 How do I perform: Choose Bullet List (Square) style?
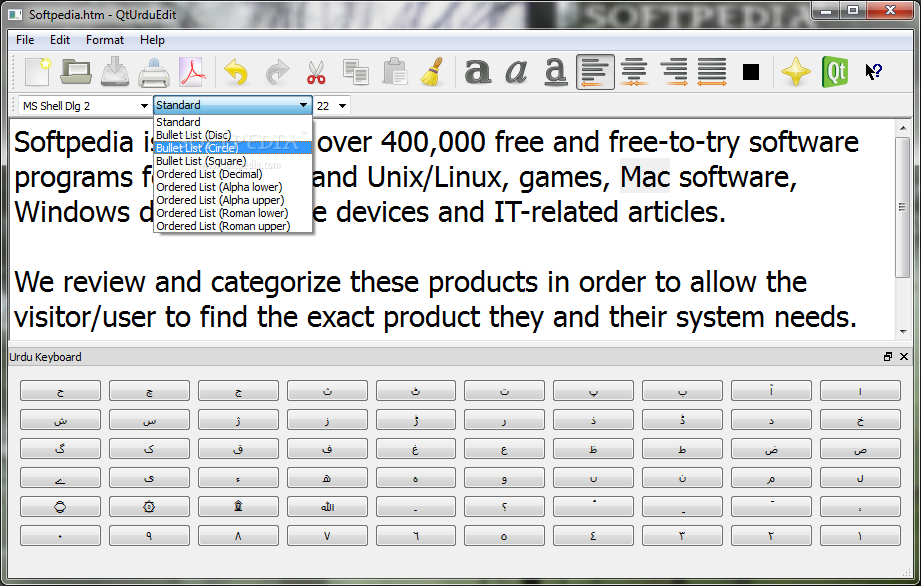coord(233,161)
